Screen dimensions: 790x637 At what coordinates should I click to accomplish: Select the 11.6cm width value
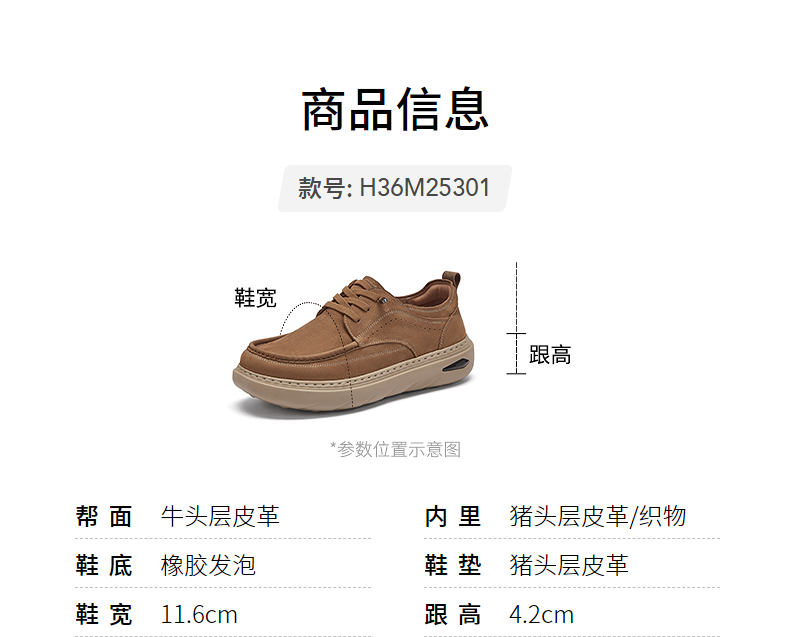199,615
